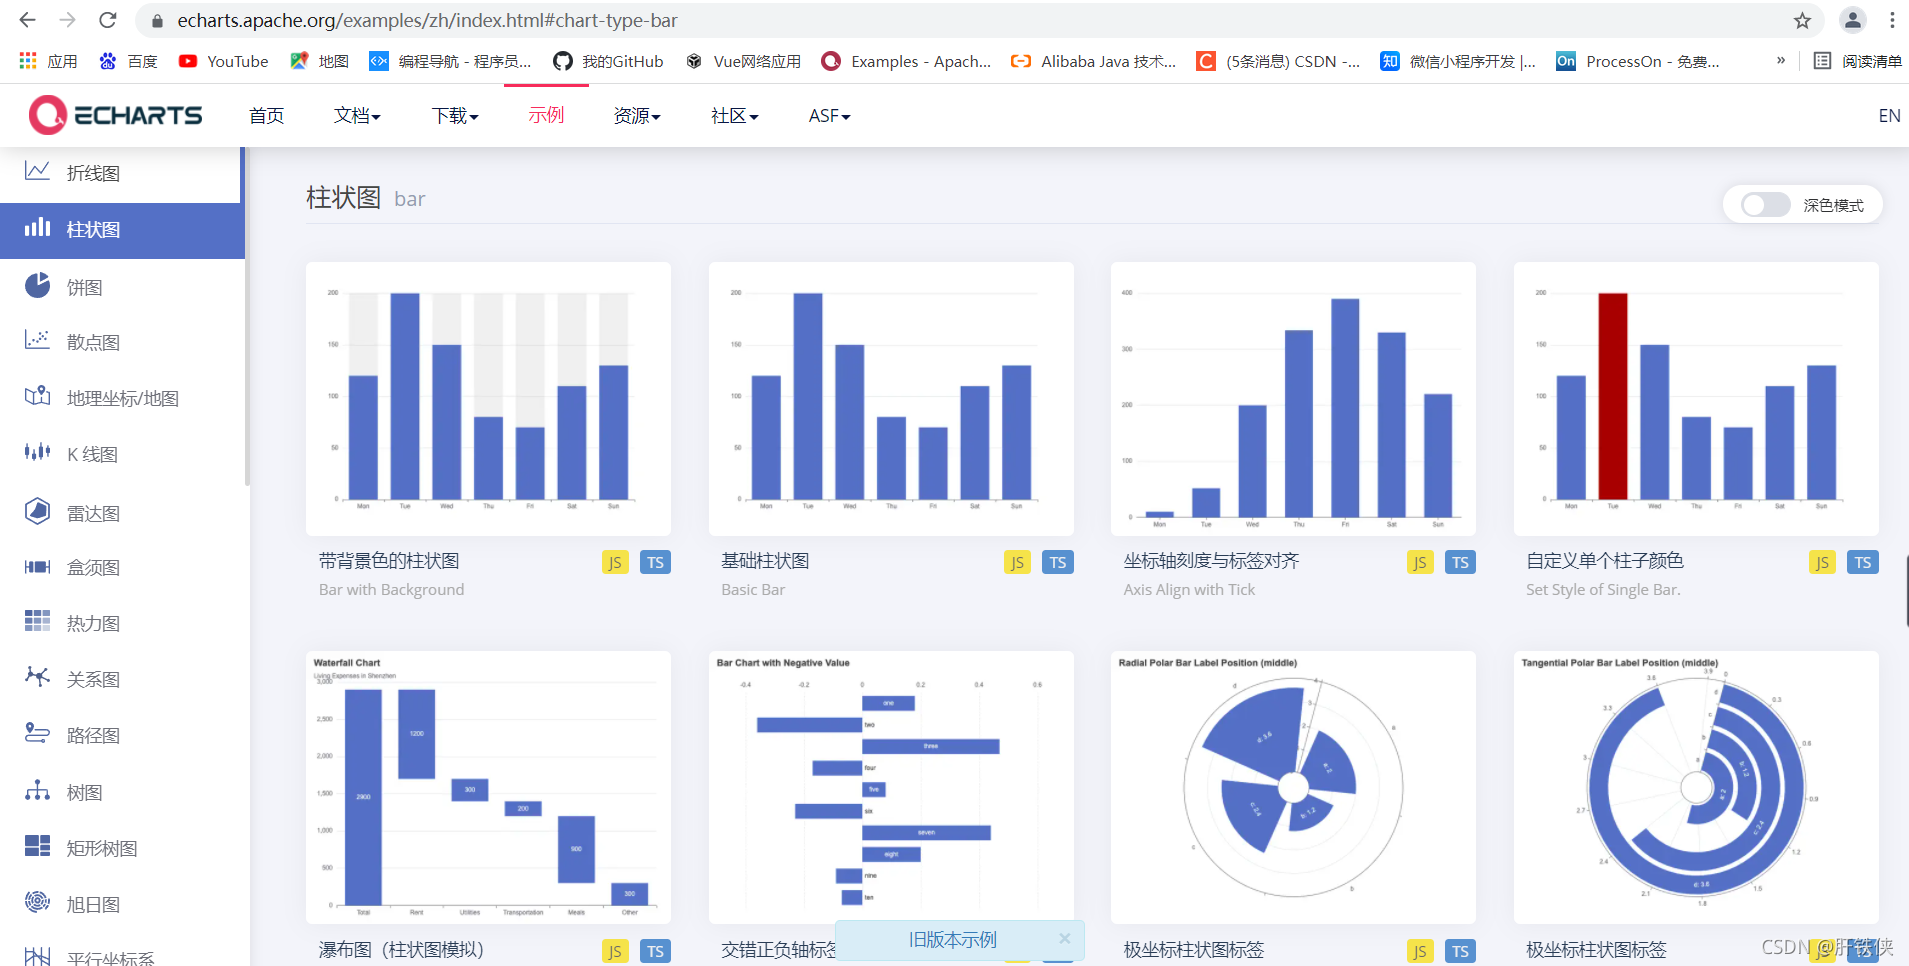Viewport: 1909px width, 966px height.
Task: Open the 我的GitHub bookmark
Action: tap(608, 61)
